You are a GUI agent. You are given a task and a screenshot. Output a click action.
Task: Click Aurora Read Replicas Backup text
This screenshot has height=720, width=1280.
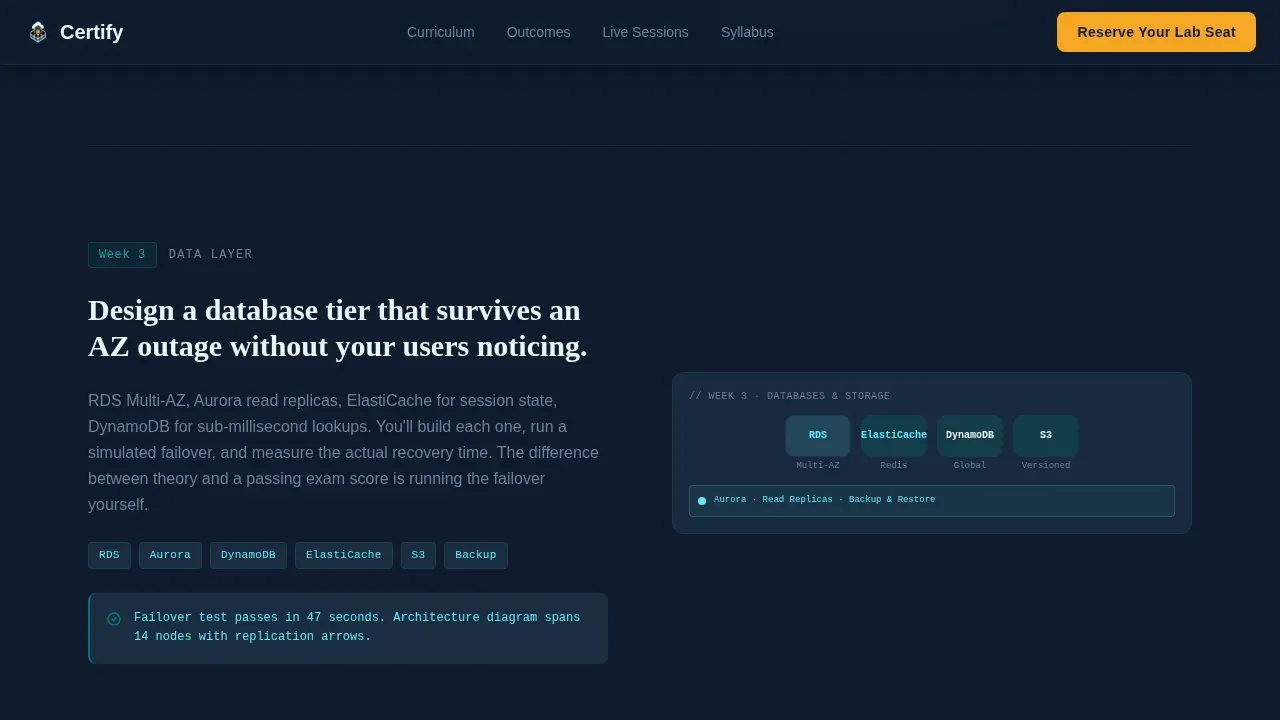(825, 500)
